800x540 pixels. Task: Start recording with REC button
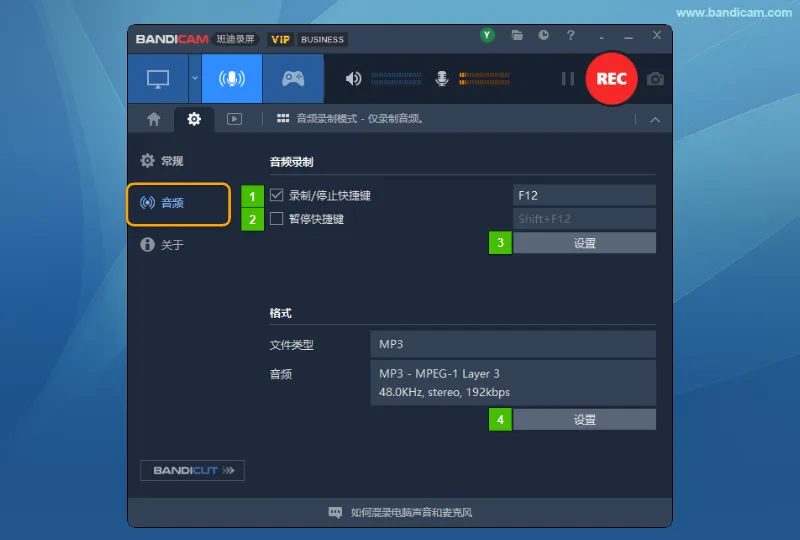click(611, 79)
